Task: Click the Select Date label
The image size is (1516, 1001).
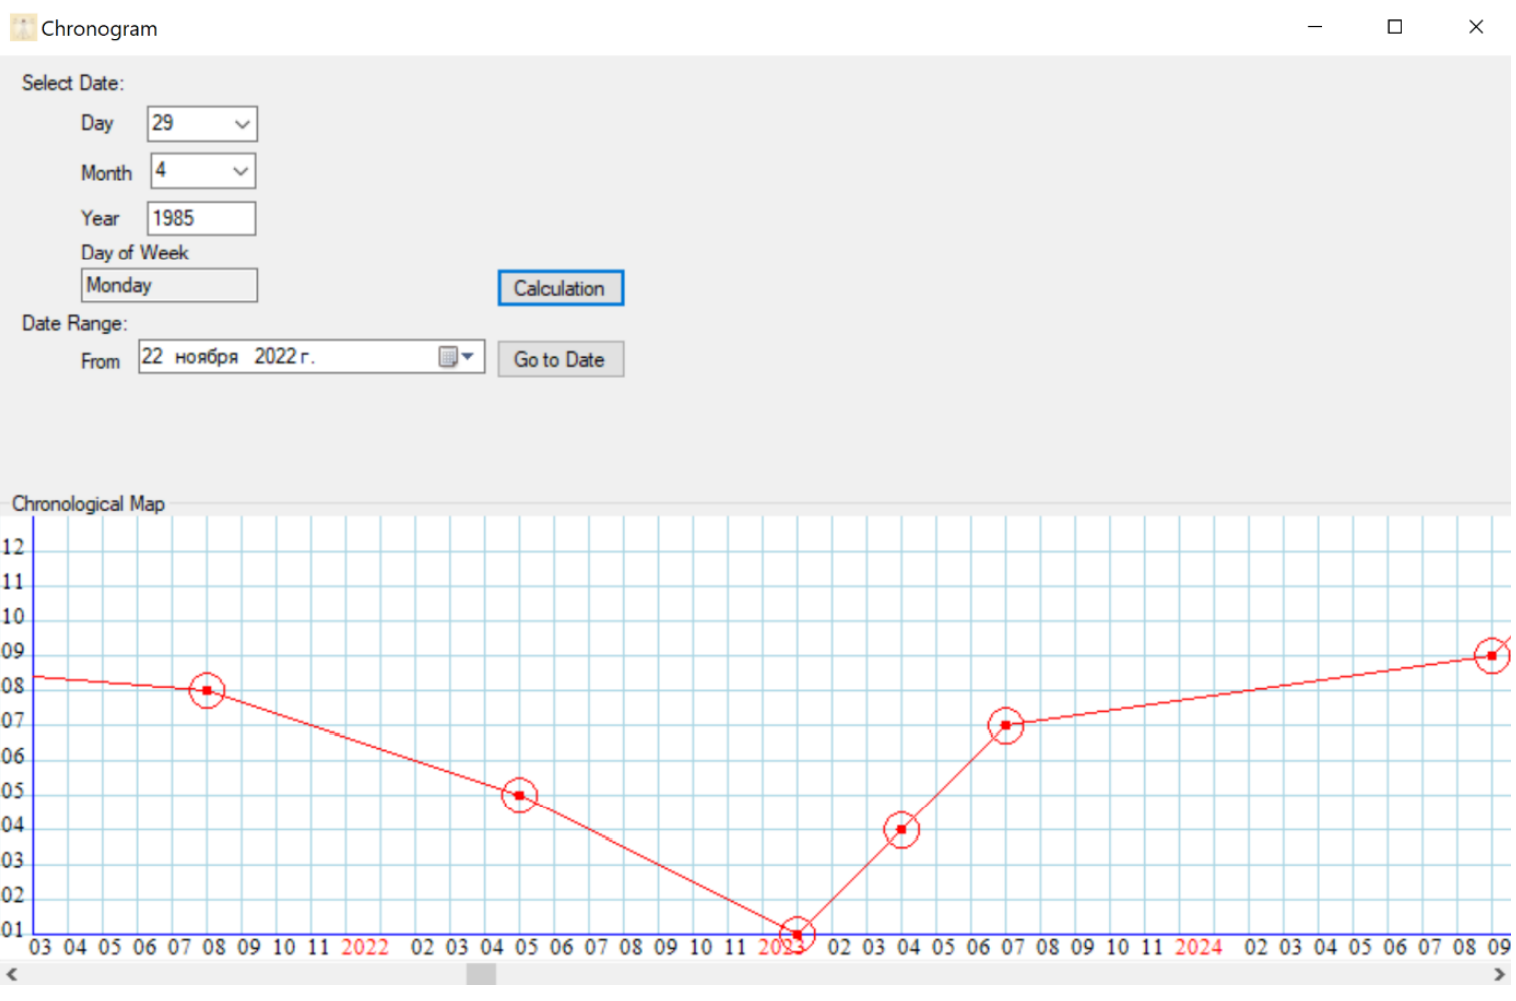Action: coord(73,83)
